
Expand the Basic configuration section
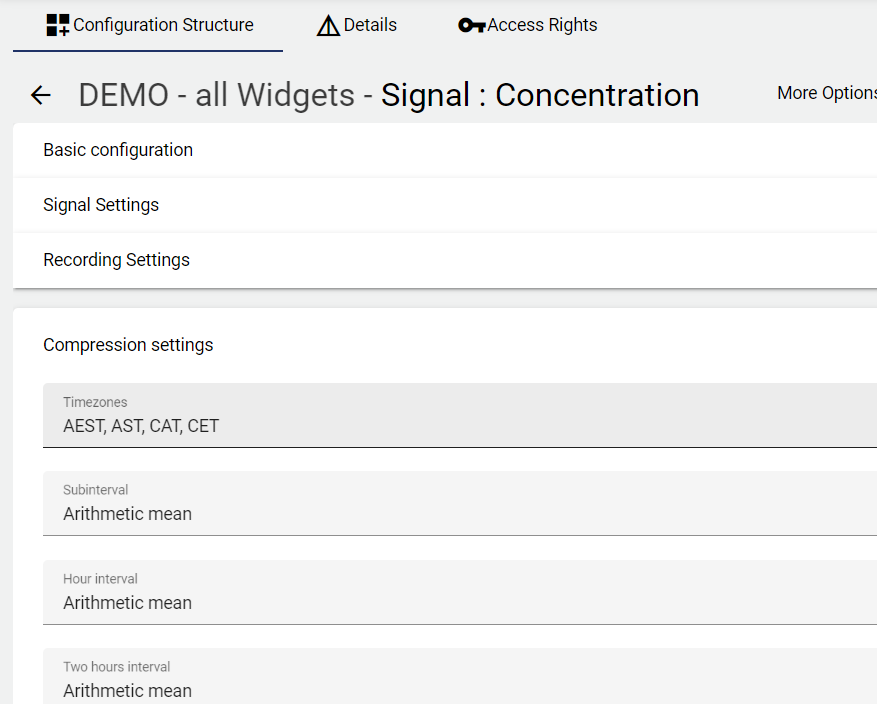click(x=118, y=150)
